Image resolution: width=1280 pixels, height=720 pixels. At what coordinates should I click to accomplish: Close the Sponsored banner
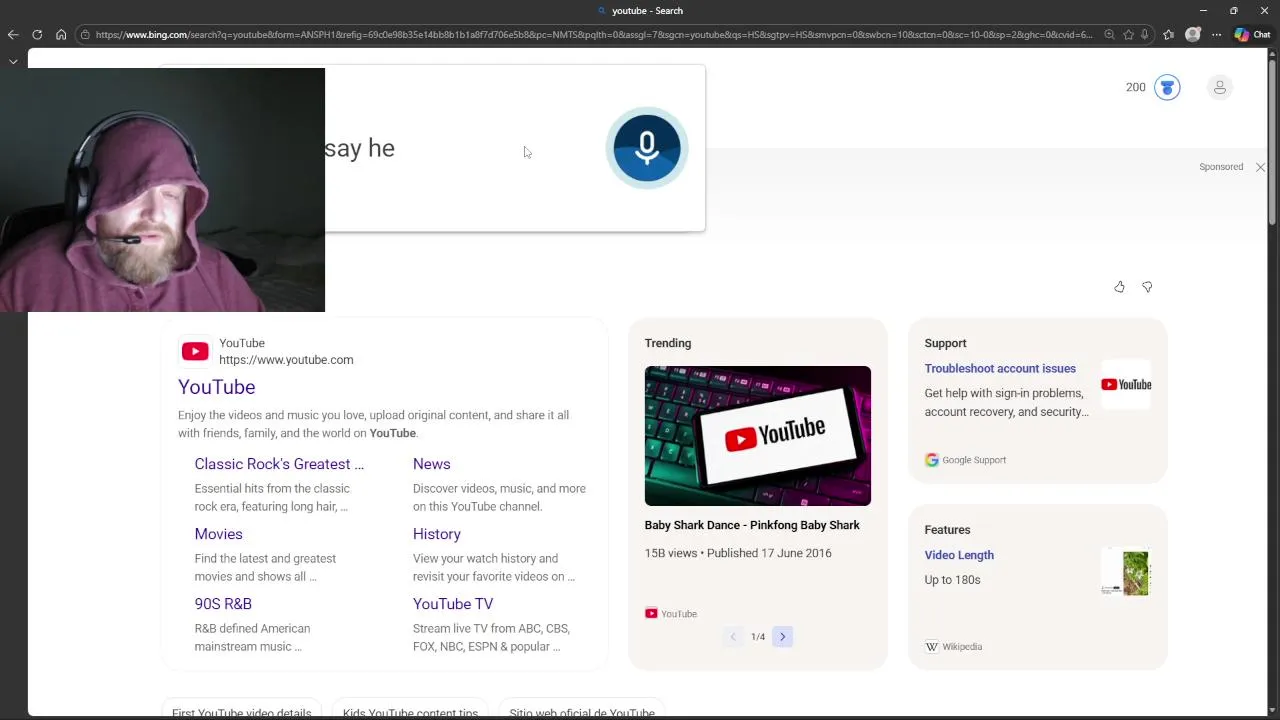(x=1260, y=167)
